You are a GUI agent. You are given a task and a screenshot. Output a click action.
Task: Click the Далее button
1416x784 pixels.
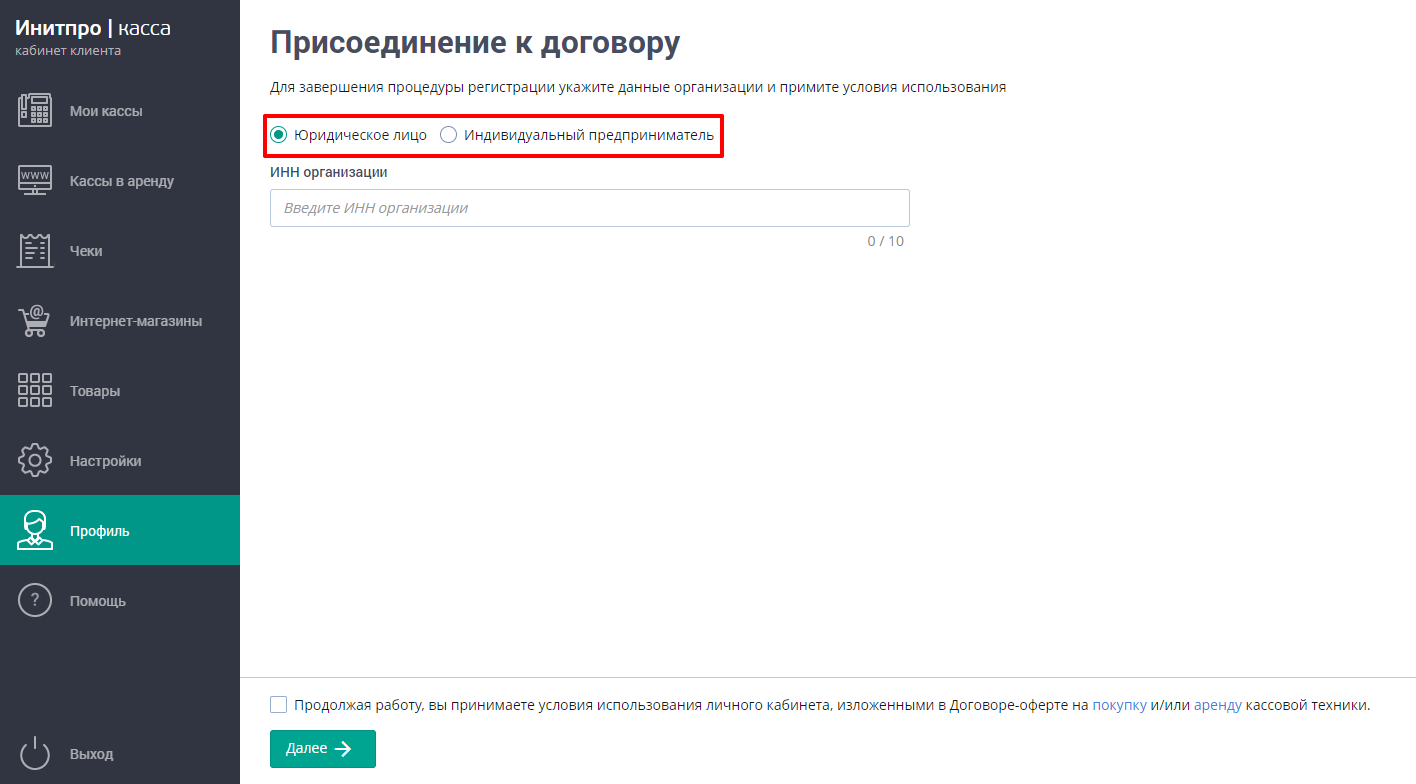click(x=323, y=749)
